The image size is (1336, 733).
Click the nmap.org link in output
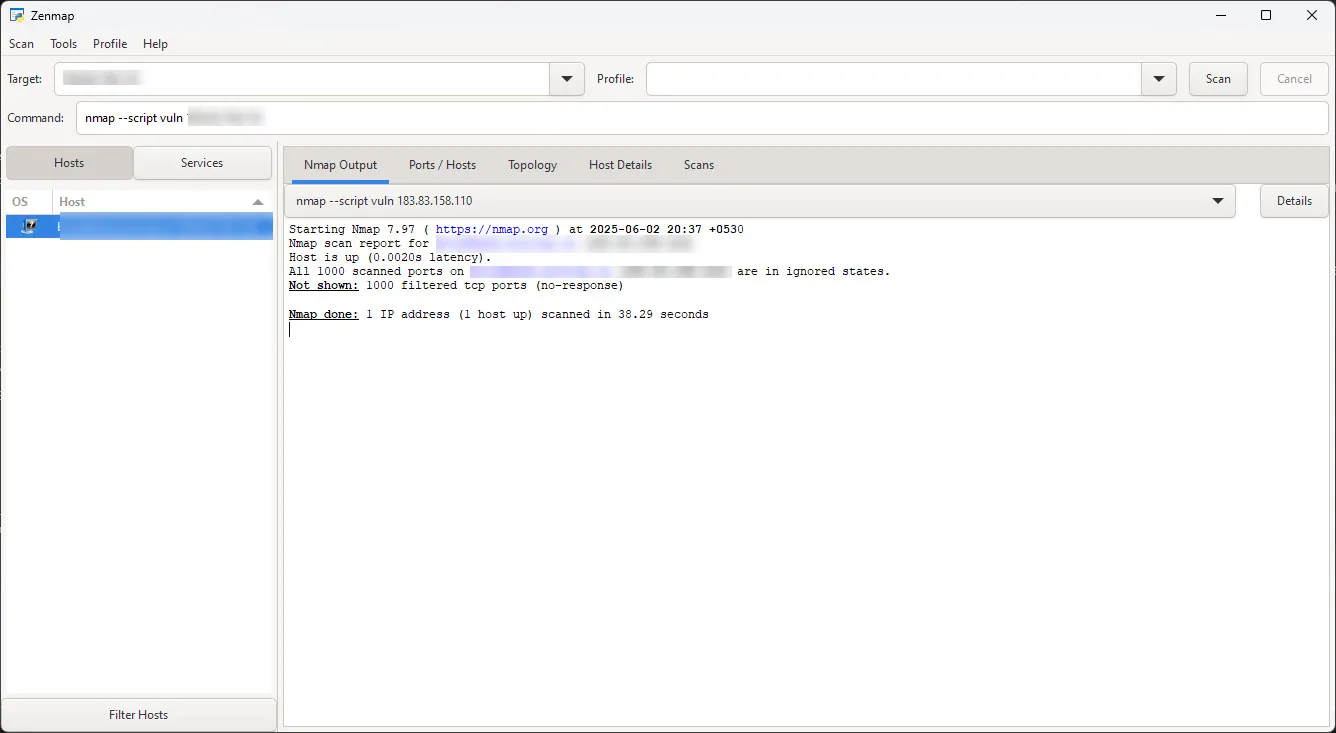pyautogui.click(x=492, y=230)
